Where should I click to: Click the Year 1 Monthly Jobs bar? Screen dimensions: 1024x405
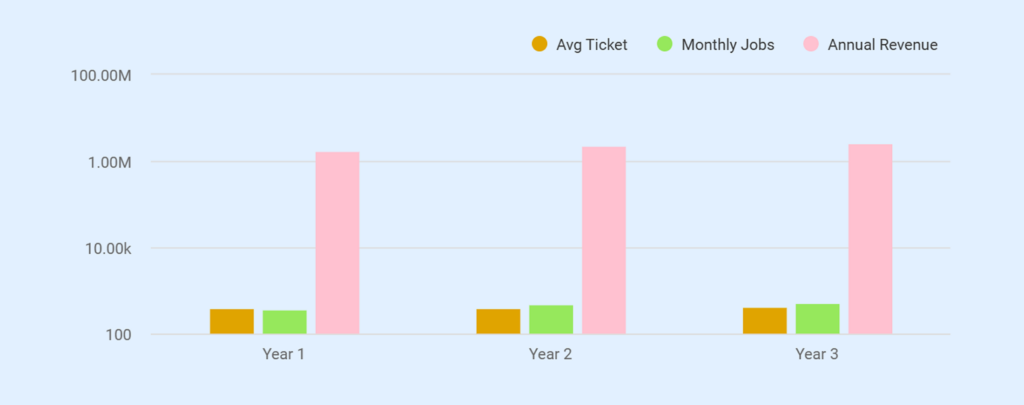[285, 322]
